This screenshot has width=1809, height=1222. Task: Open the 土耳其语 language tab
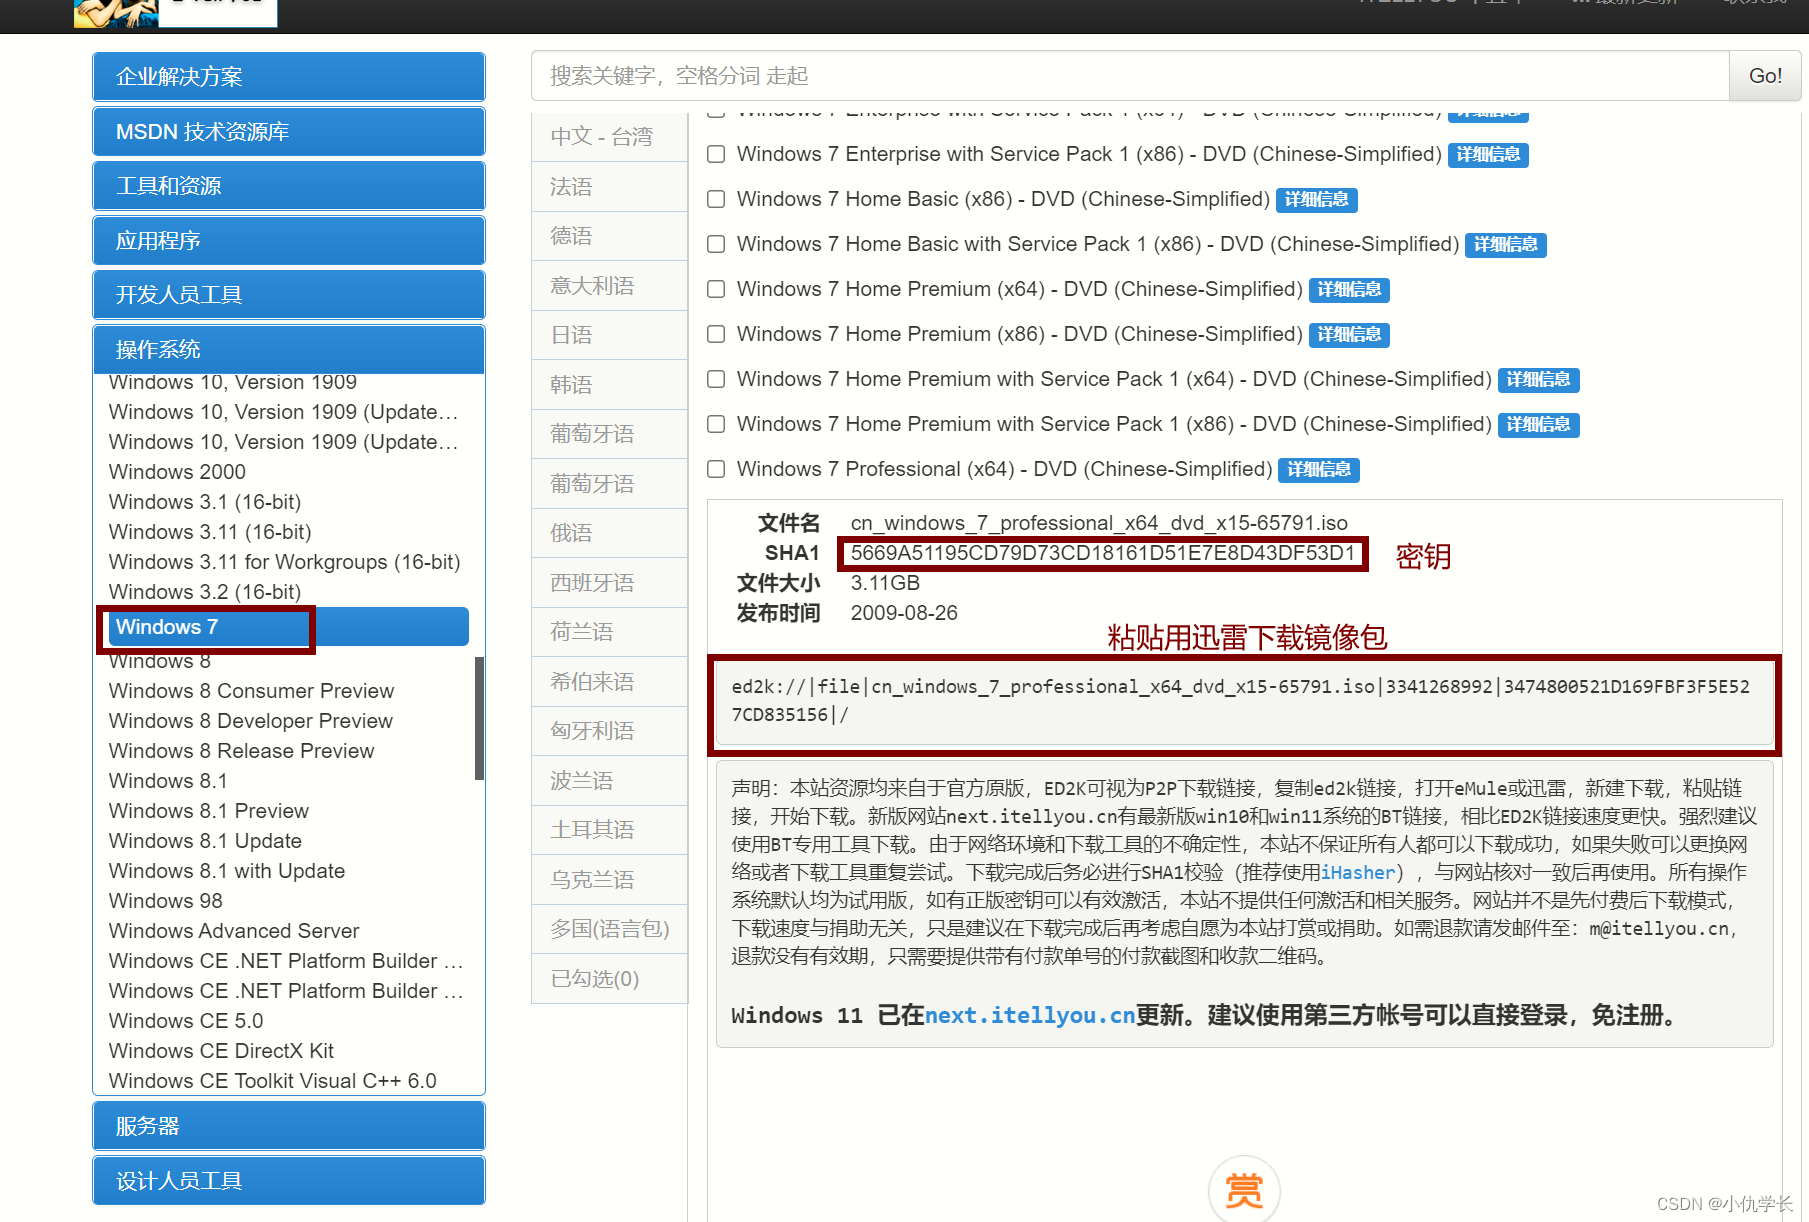click(609, 830)
